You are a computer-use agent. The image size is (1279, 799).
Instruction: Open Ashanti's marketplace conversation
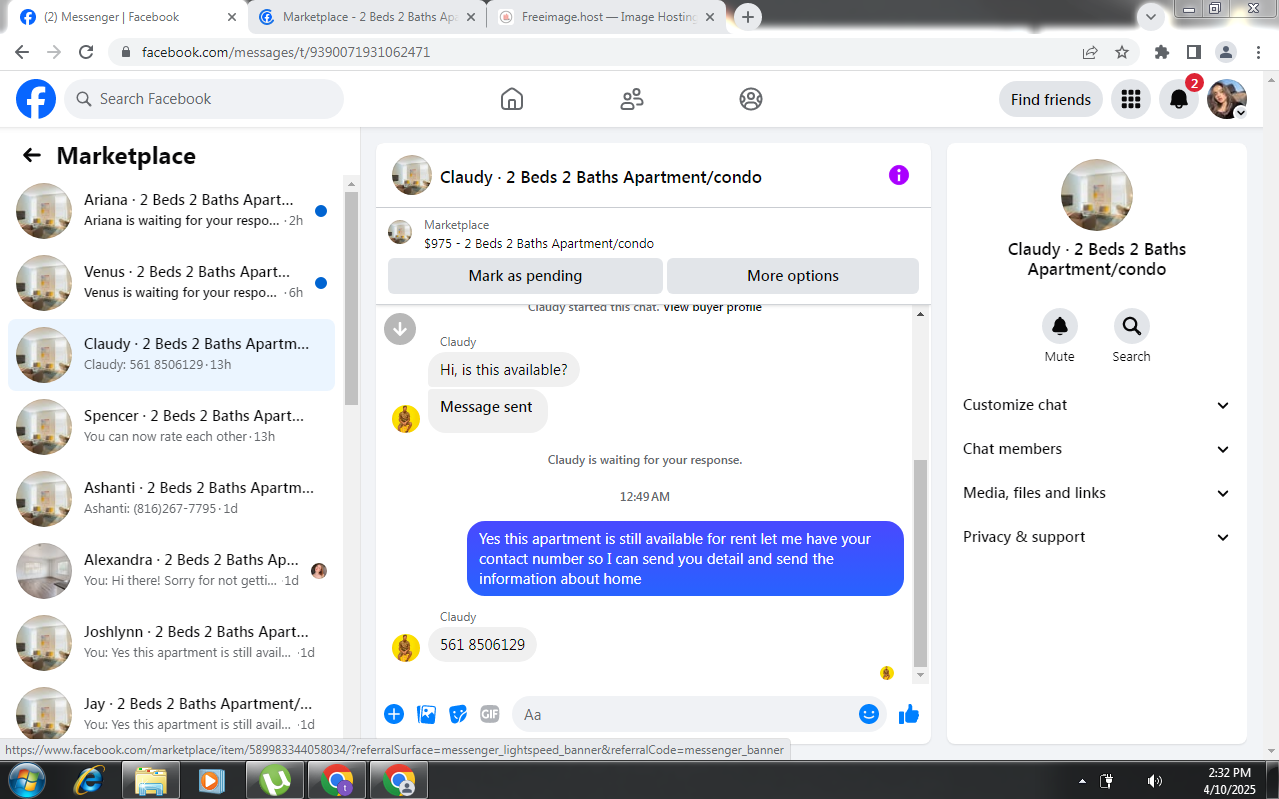(172, 499)
